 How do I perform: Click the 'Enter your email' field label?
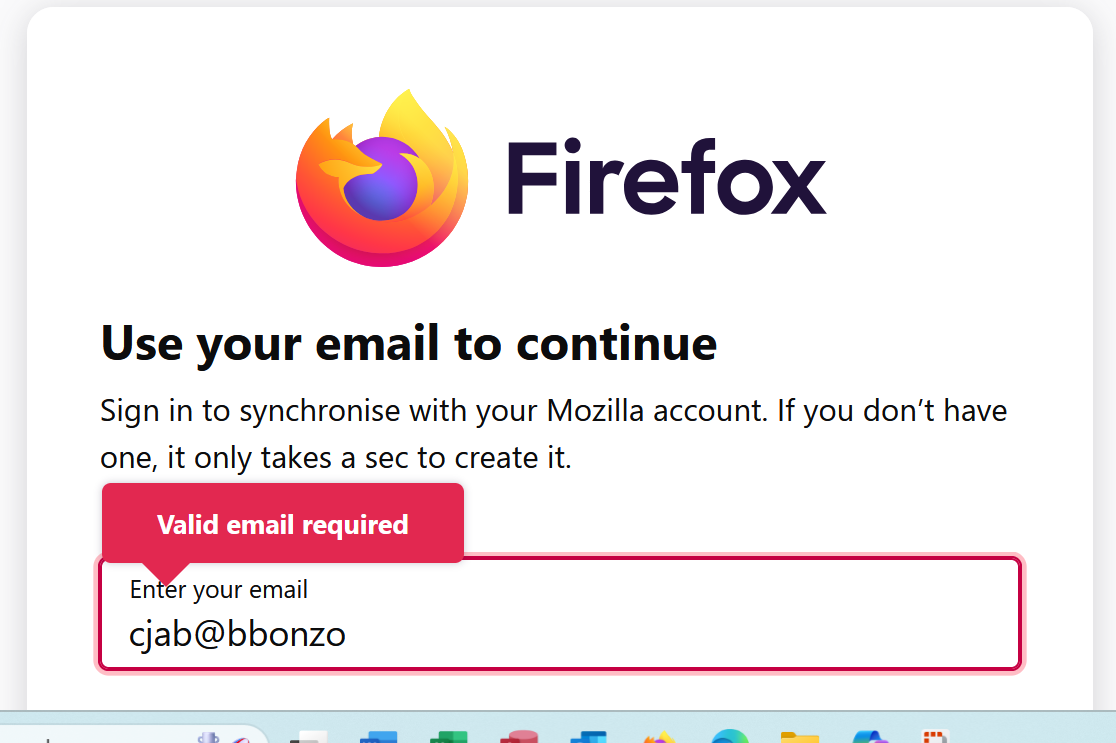coord(219,589)
